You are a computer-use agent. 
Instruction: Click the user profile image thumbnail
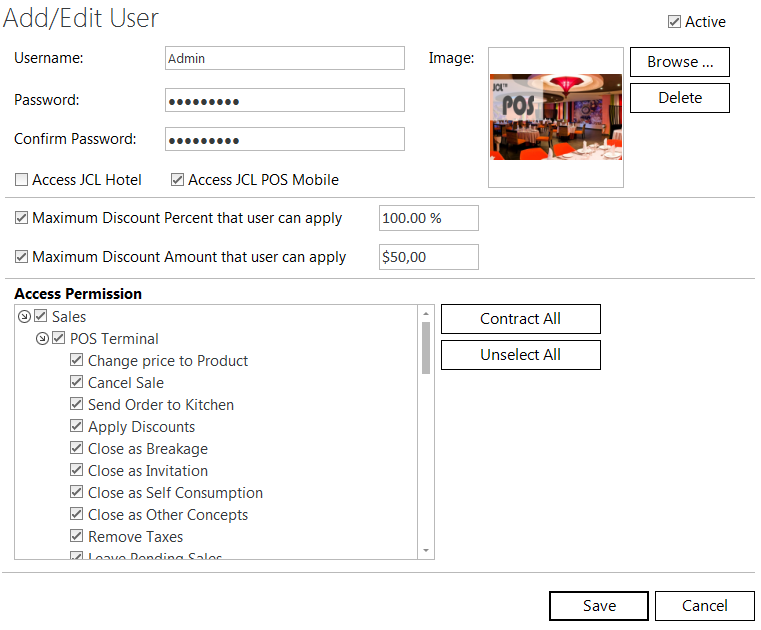tap(555, 117)
